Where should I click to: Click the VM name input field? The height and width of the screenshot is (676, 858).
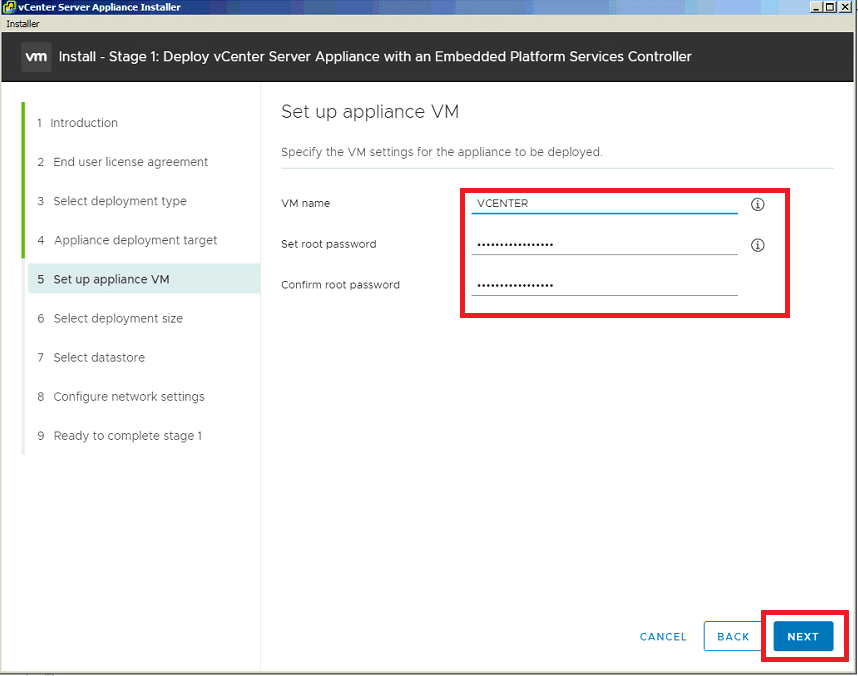pos(604,204)
